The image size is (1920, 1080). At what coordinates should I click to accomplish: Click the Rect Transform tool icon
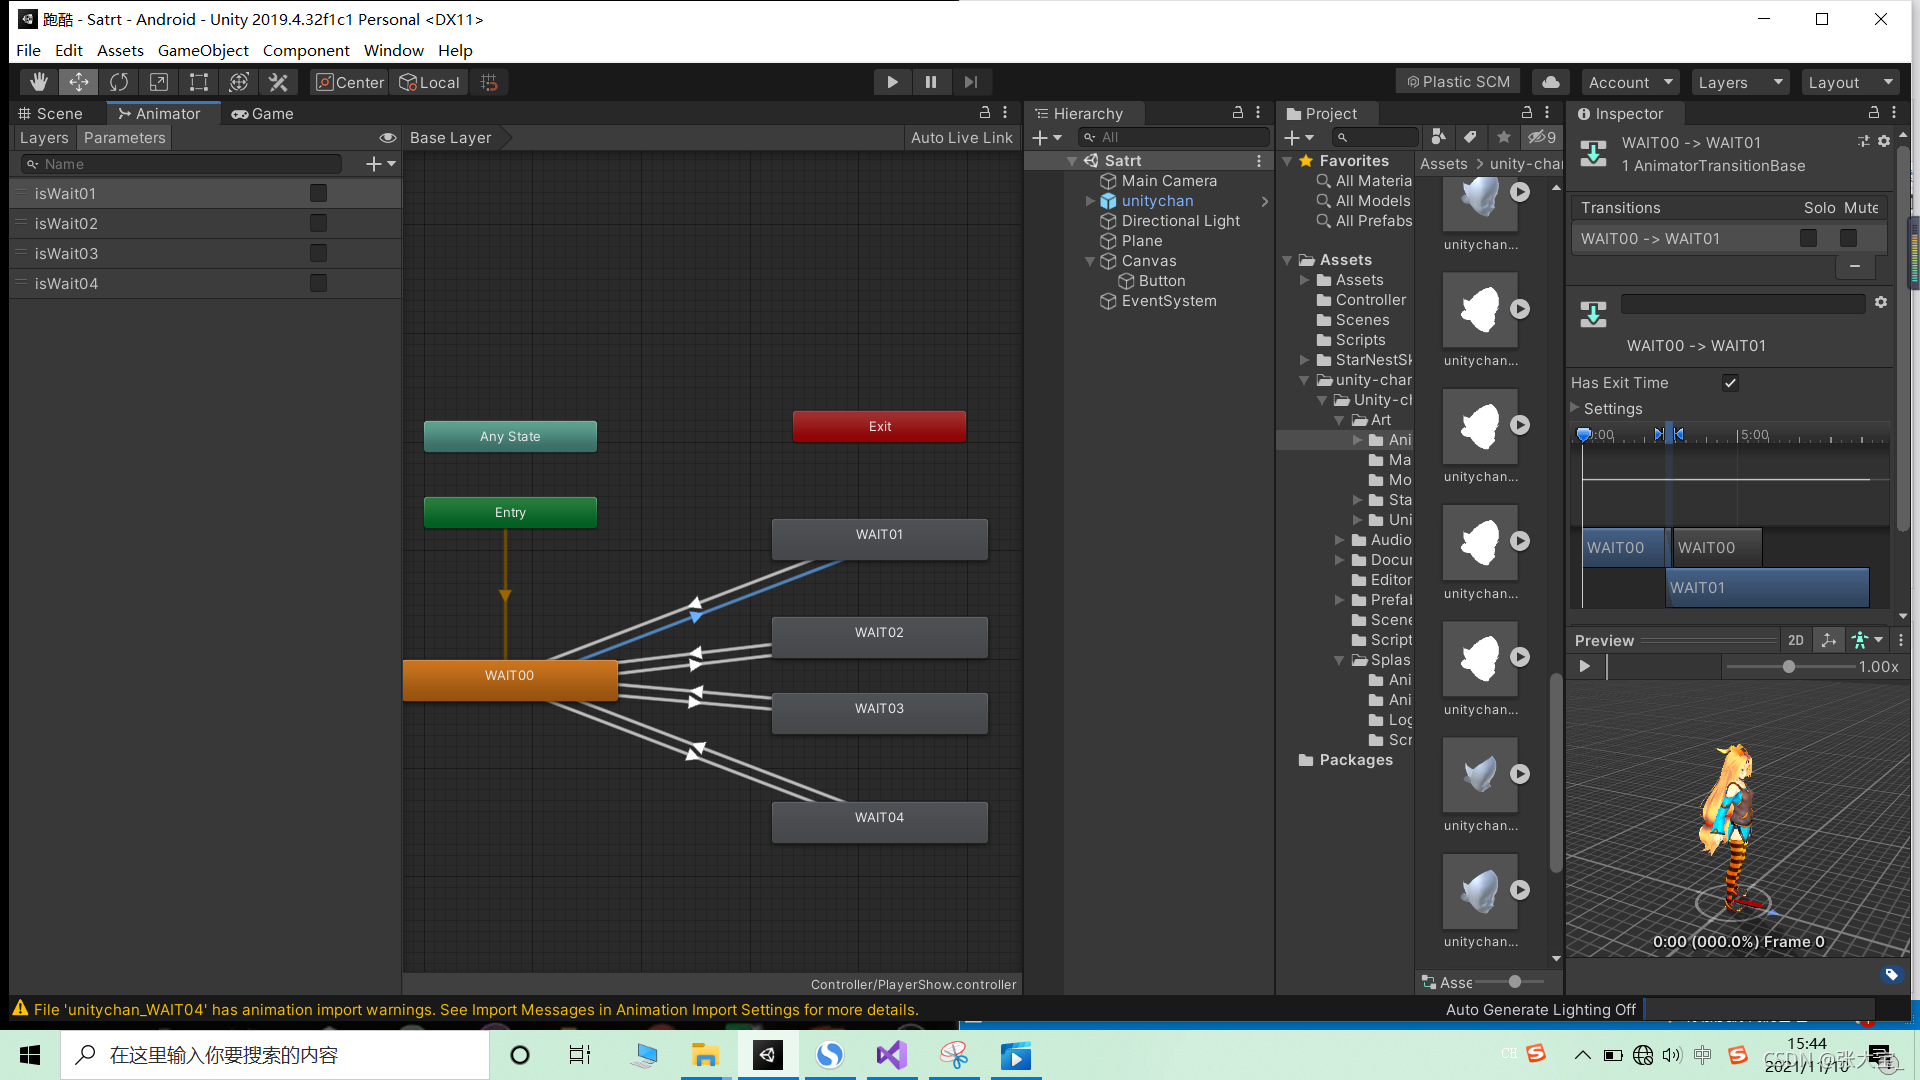198,82
